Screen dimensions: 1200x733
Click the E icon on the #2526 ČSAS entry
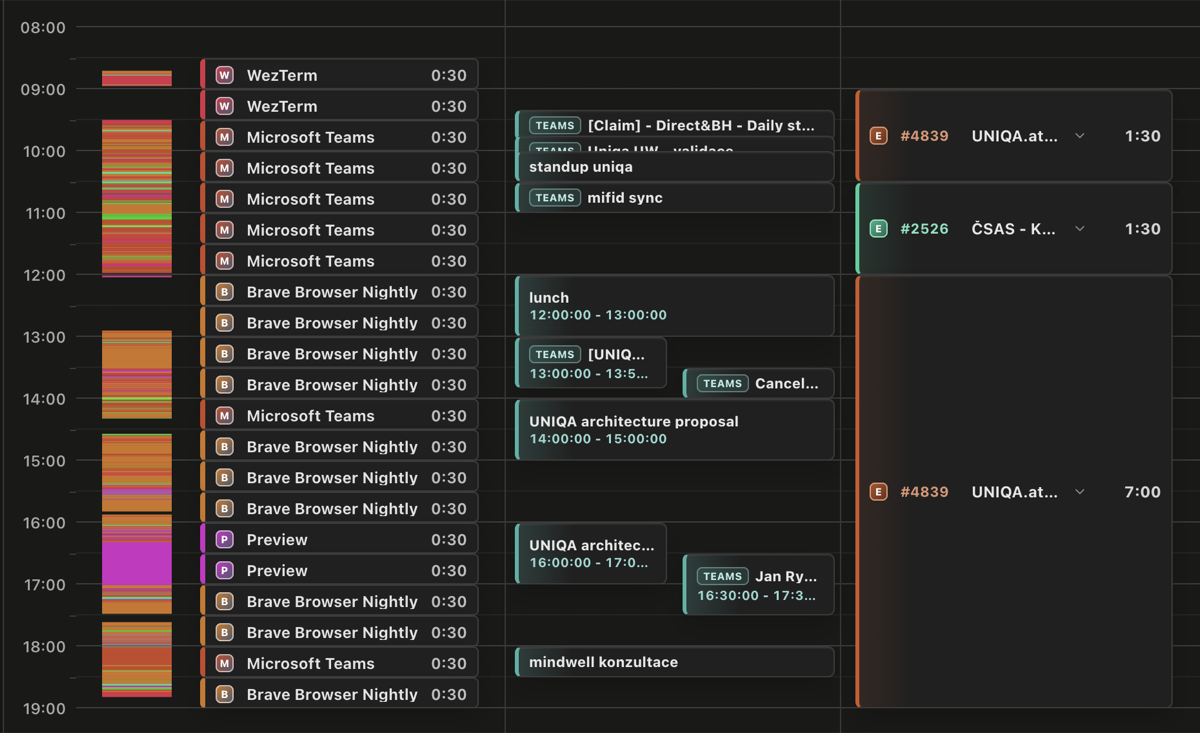878,229
